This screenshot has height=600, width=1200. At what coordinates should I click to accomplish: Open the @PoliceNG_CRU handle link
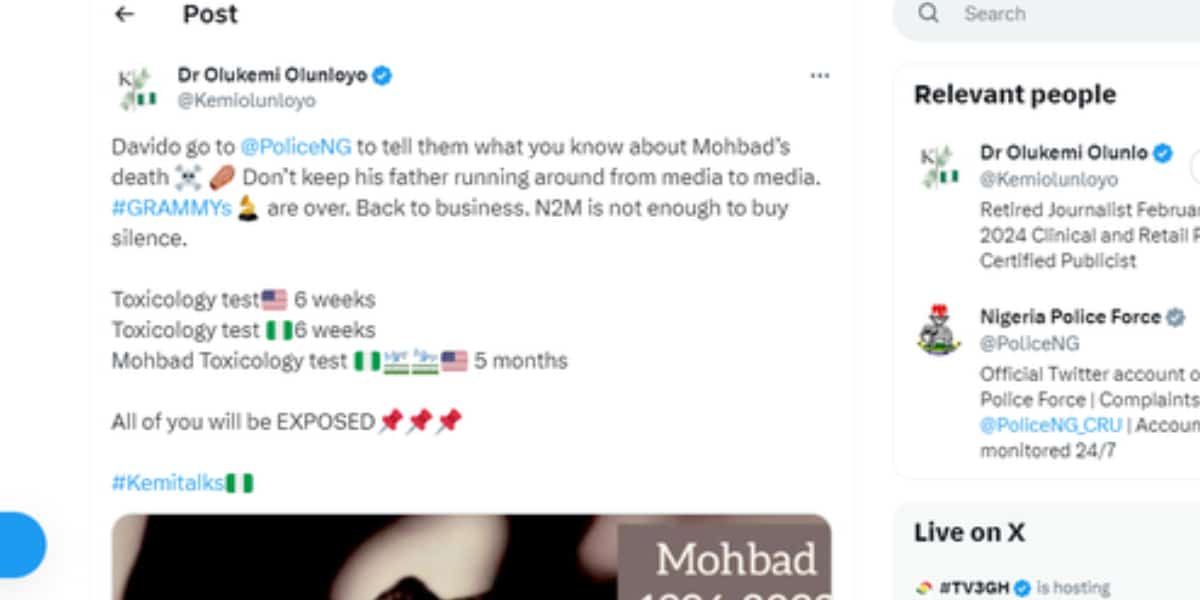coord(1050,424)
